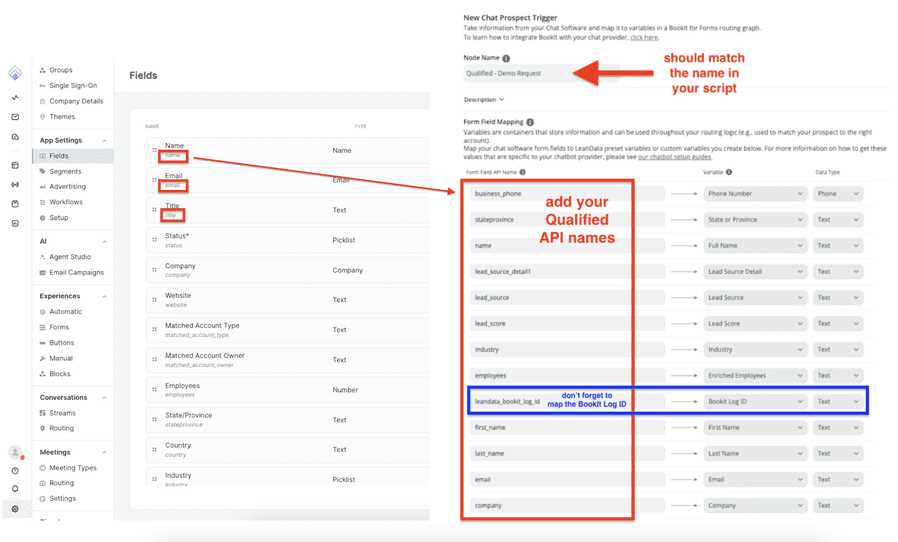Open the Bookit Log ID variable dropdown
The height and width of the screenshot is (542, 898).
point(755,402)
